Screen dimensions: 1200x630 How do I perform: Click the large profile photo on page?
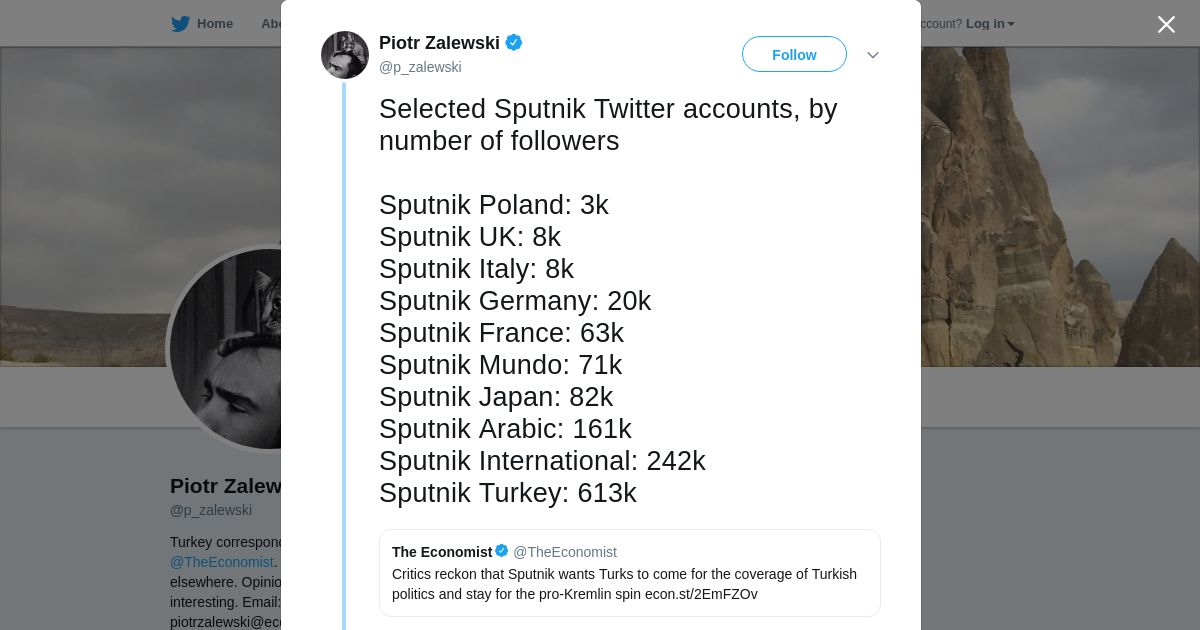coord(226,348)
